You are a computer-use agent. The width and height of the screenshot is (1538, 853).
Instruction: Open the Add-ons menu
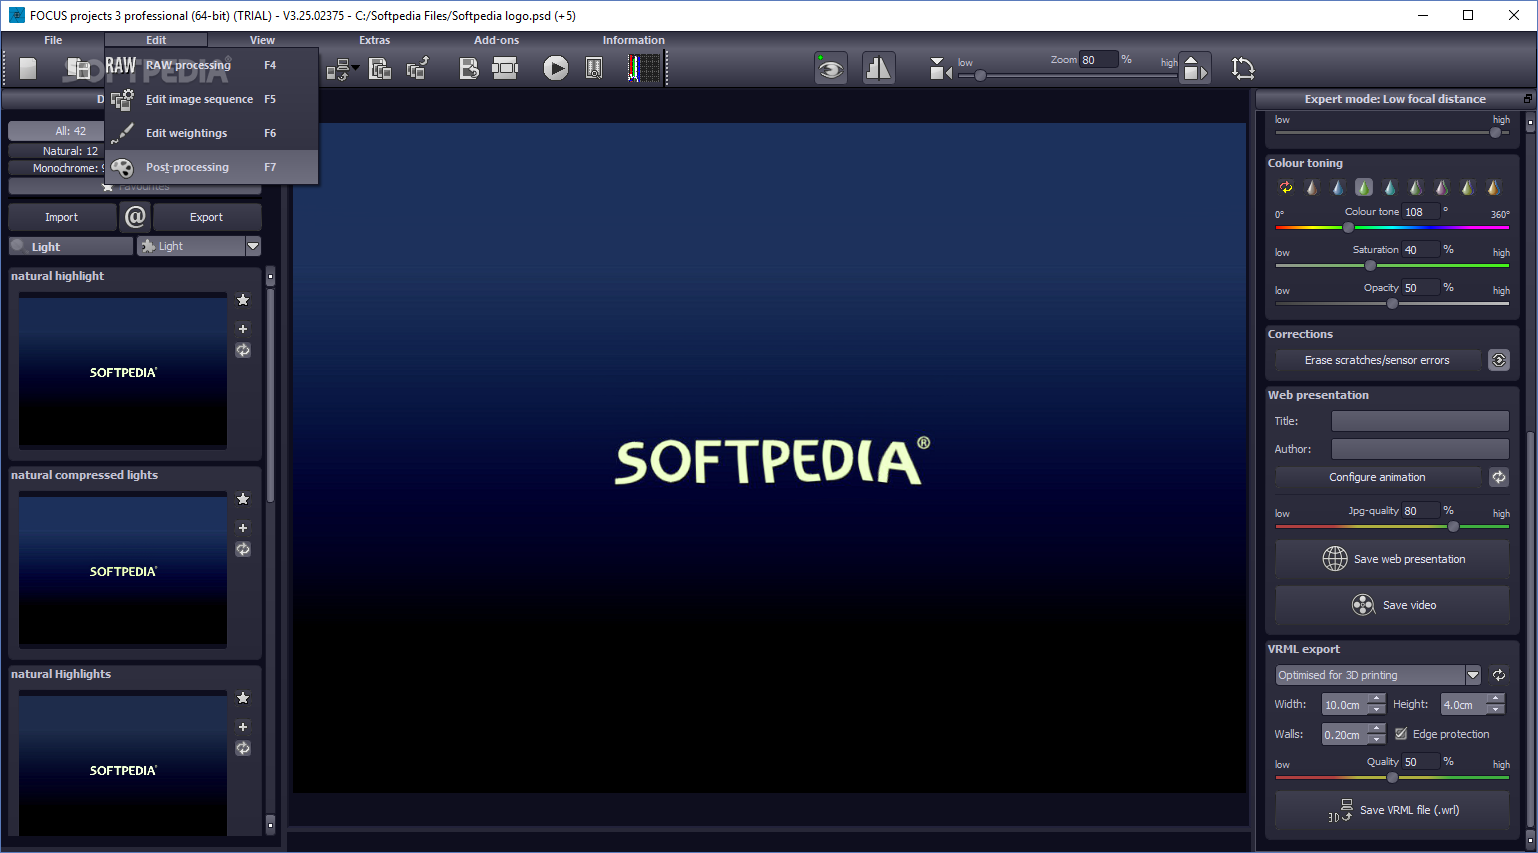coord(496,40)
